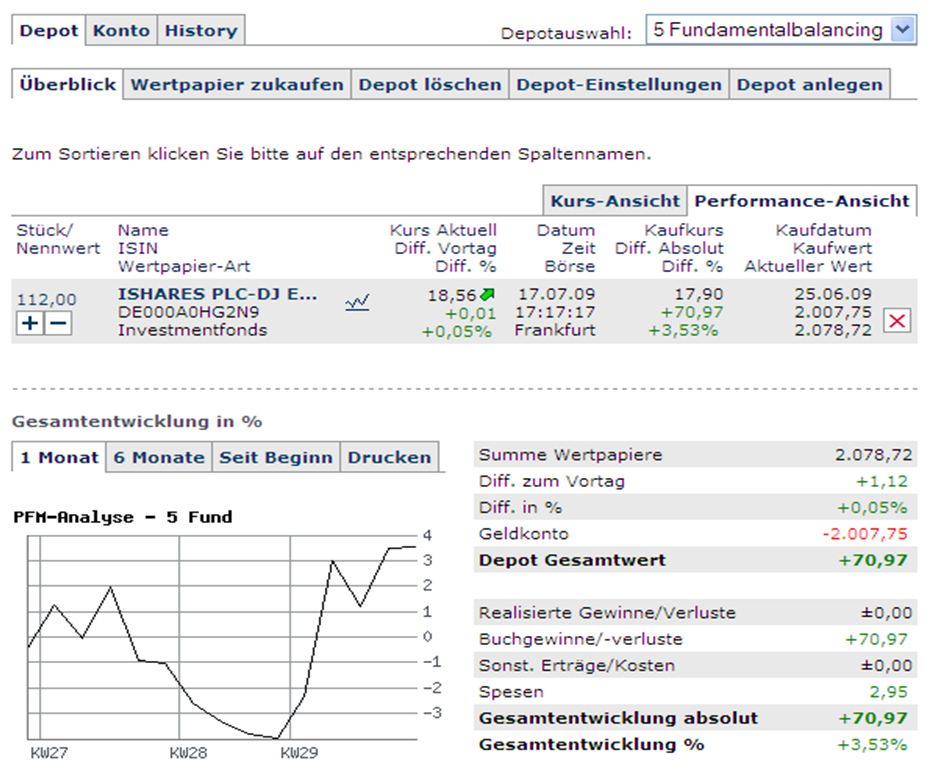Click the Drucken button
This screenshot has width=934, height=772.
[389, 457]
